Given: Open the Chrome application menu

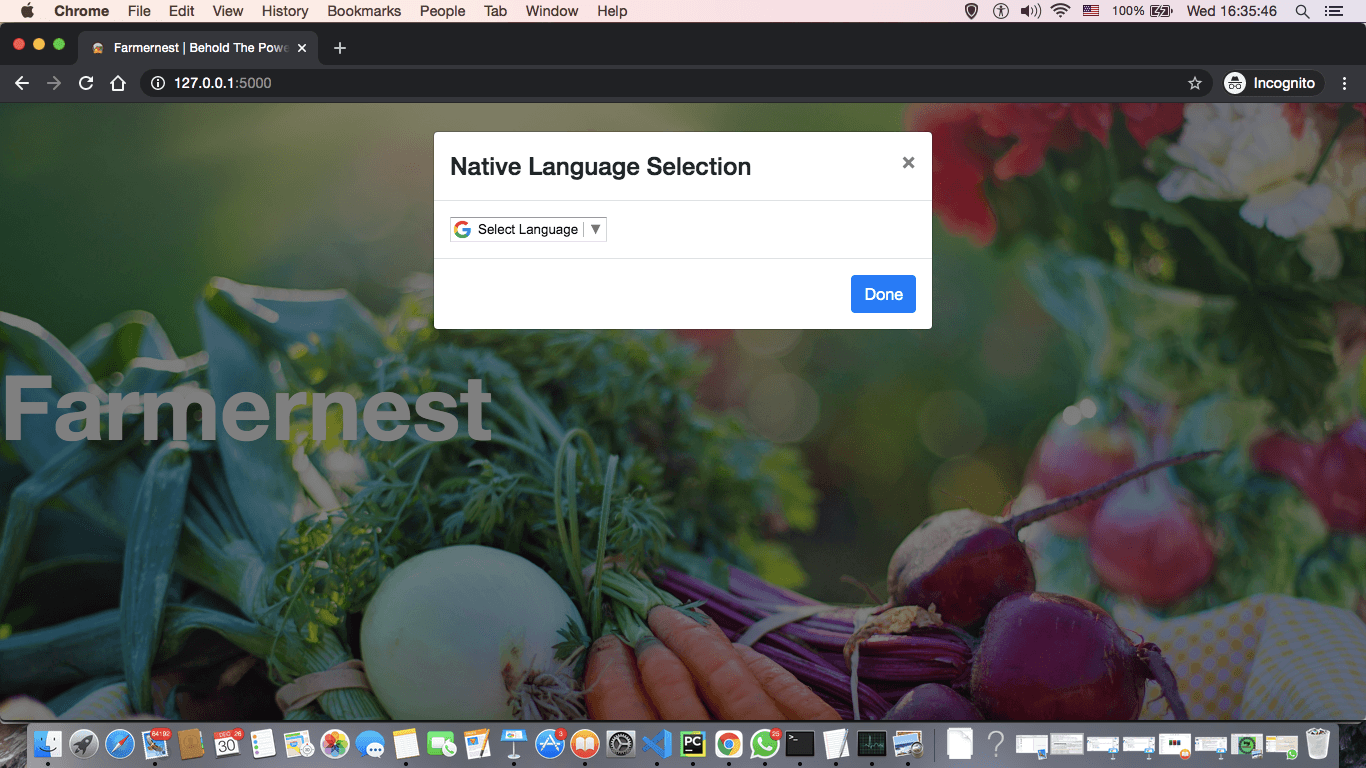Looking at the screenshot, I should tap(82, 11).
